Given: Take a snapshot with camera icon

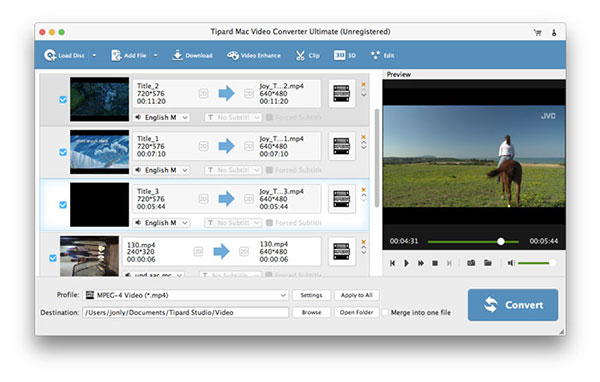Looking at the screenshot, I should click(x=471, y=263).
